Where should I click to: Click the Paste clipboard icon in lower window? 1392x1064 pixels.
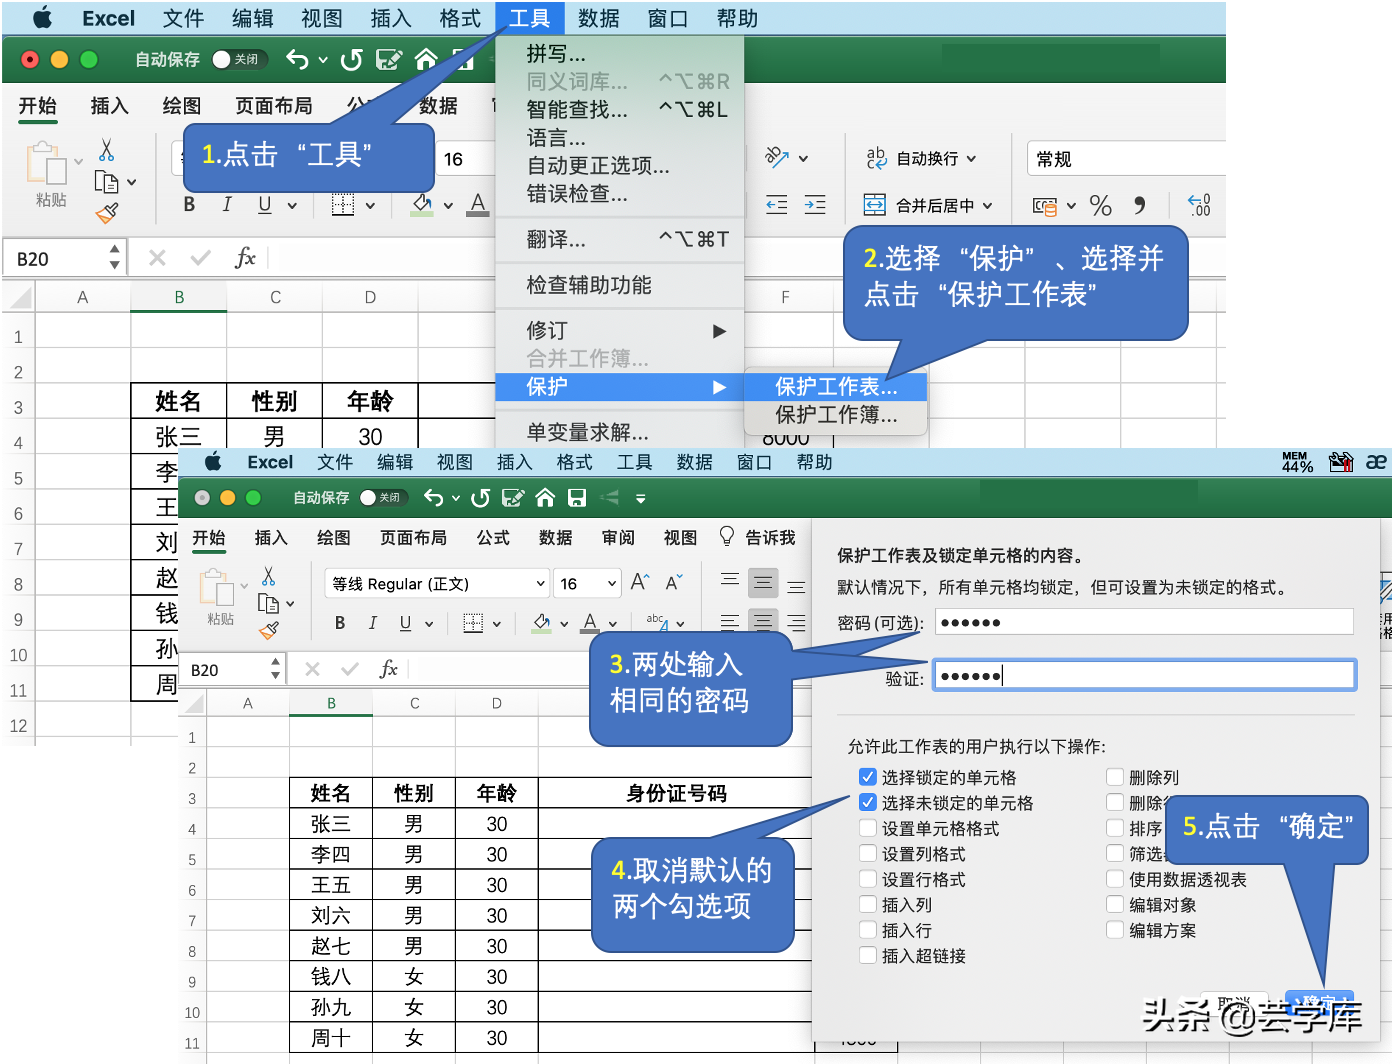coord(216,587)
